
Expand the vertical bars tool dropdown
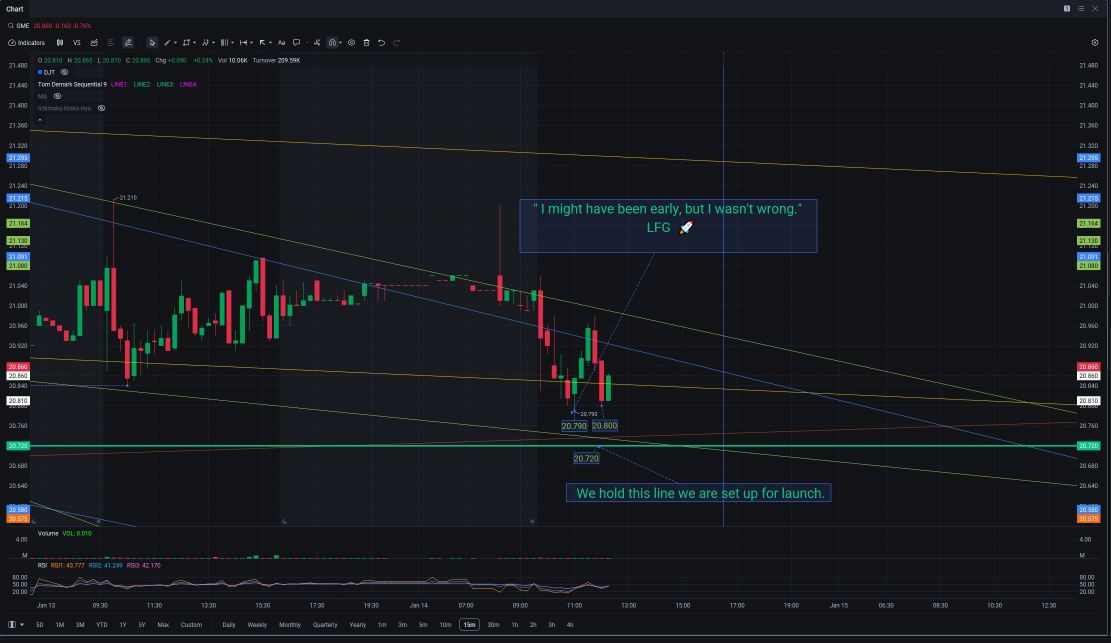coord(232,43)
